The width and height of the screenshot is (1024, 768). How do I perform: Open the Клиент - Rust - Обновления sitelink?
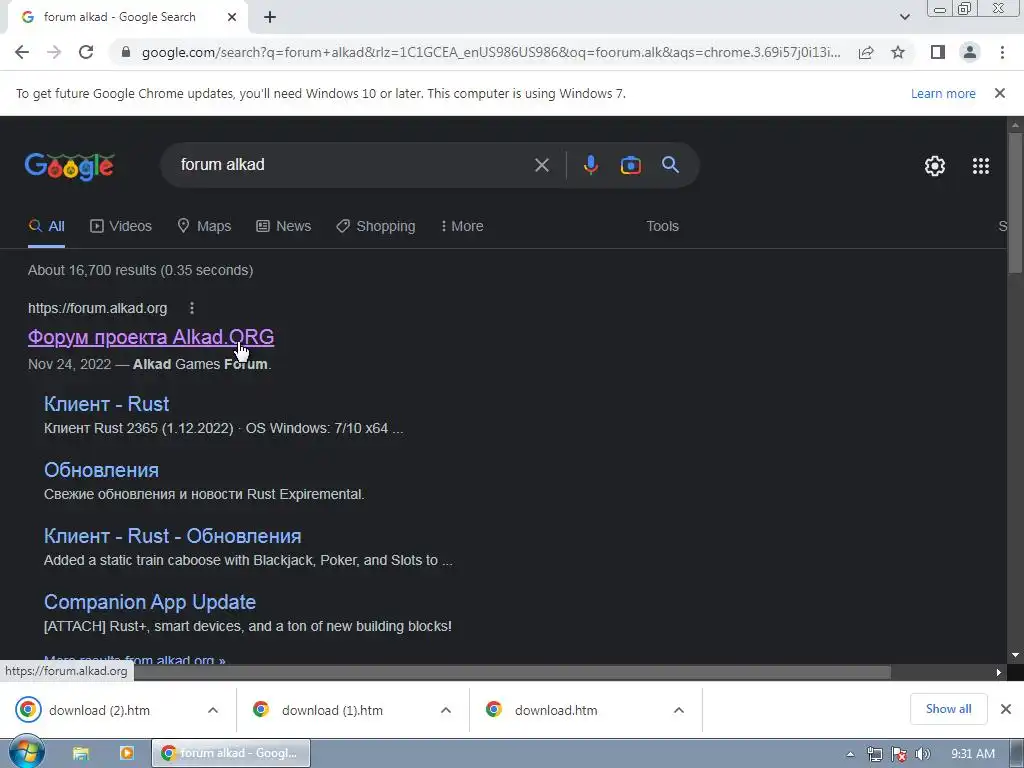(x=172, y=536)
